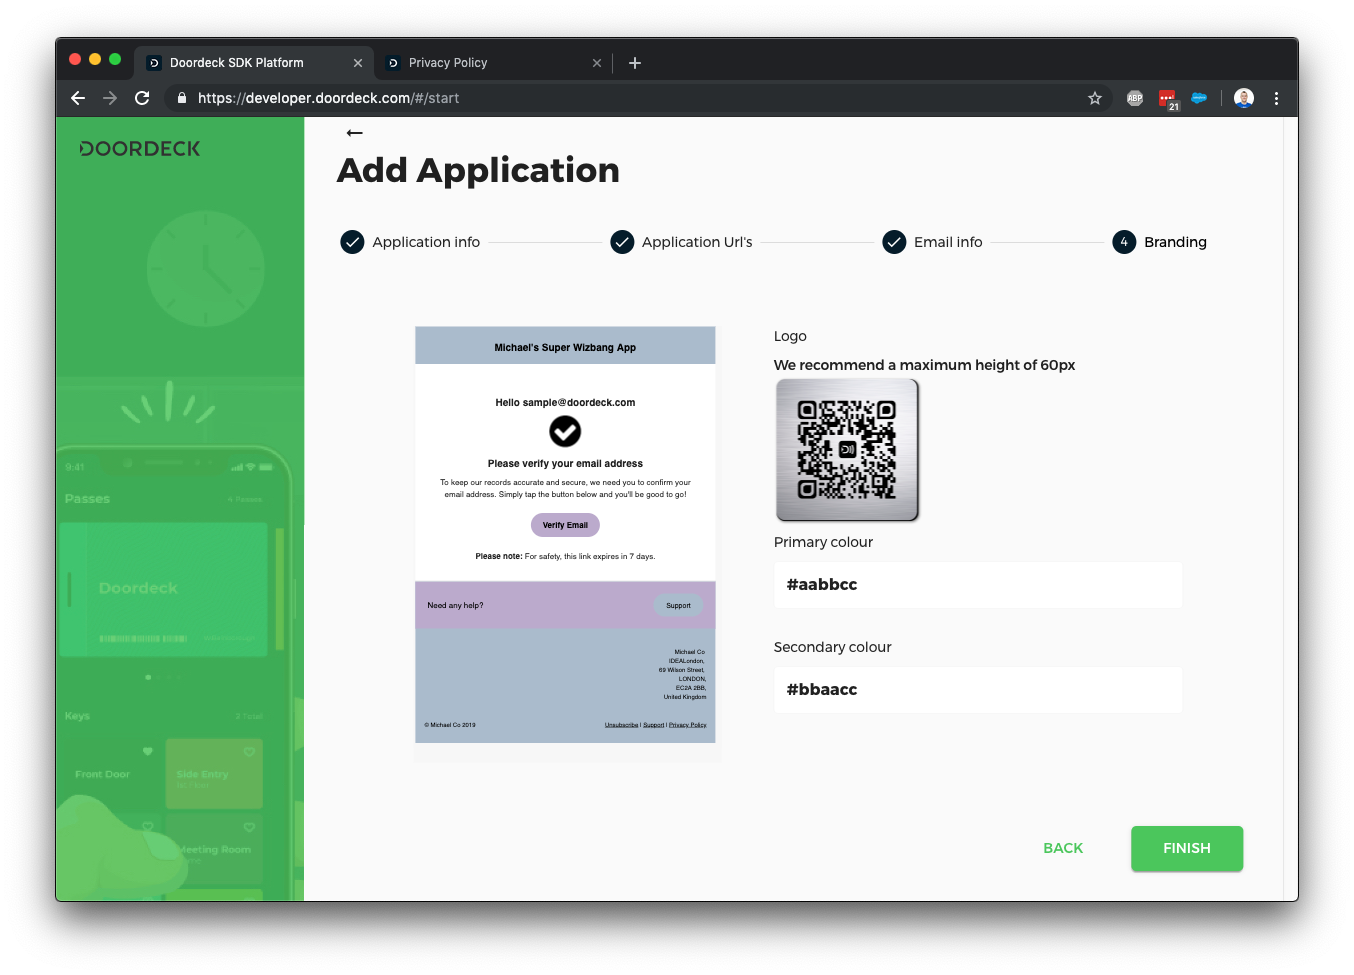Edit the Primary colour field #aabbcc

(977, 585)
